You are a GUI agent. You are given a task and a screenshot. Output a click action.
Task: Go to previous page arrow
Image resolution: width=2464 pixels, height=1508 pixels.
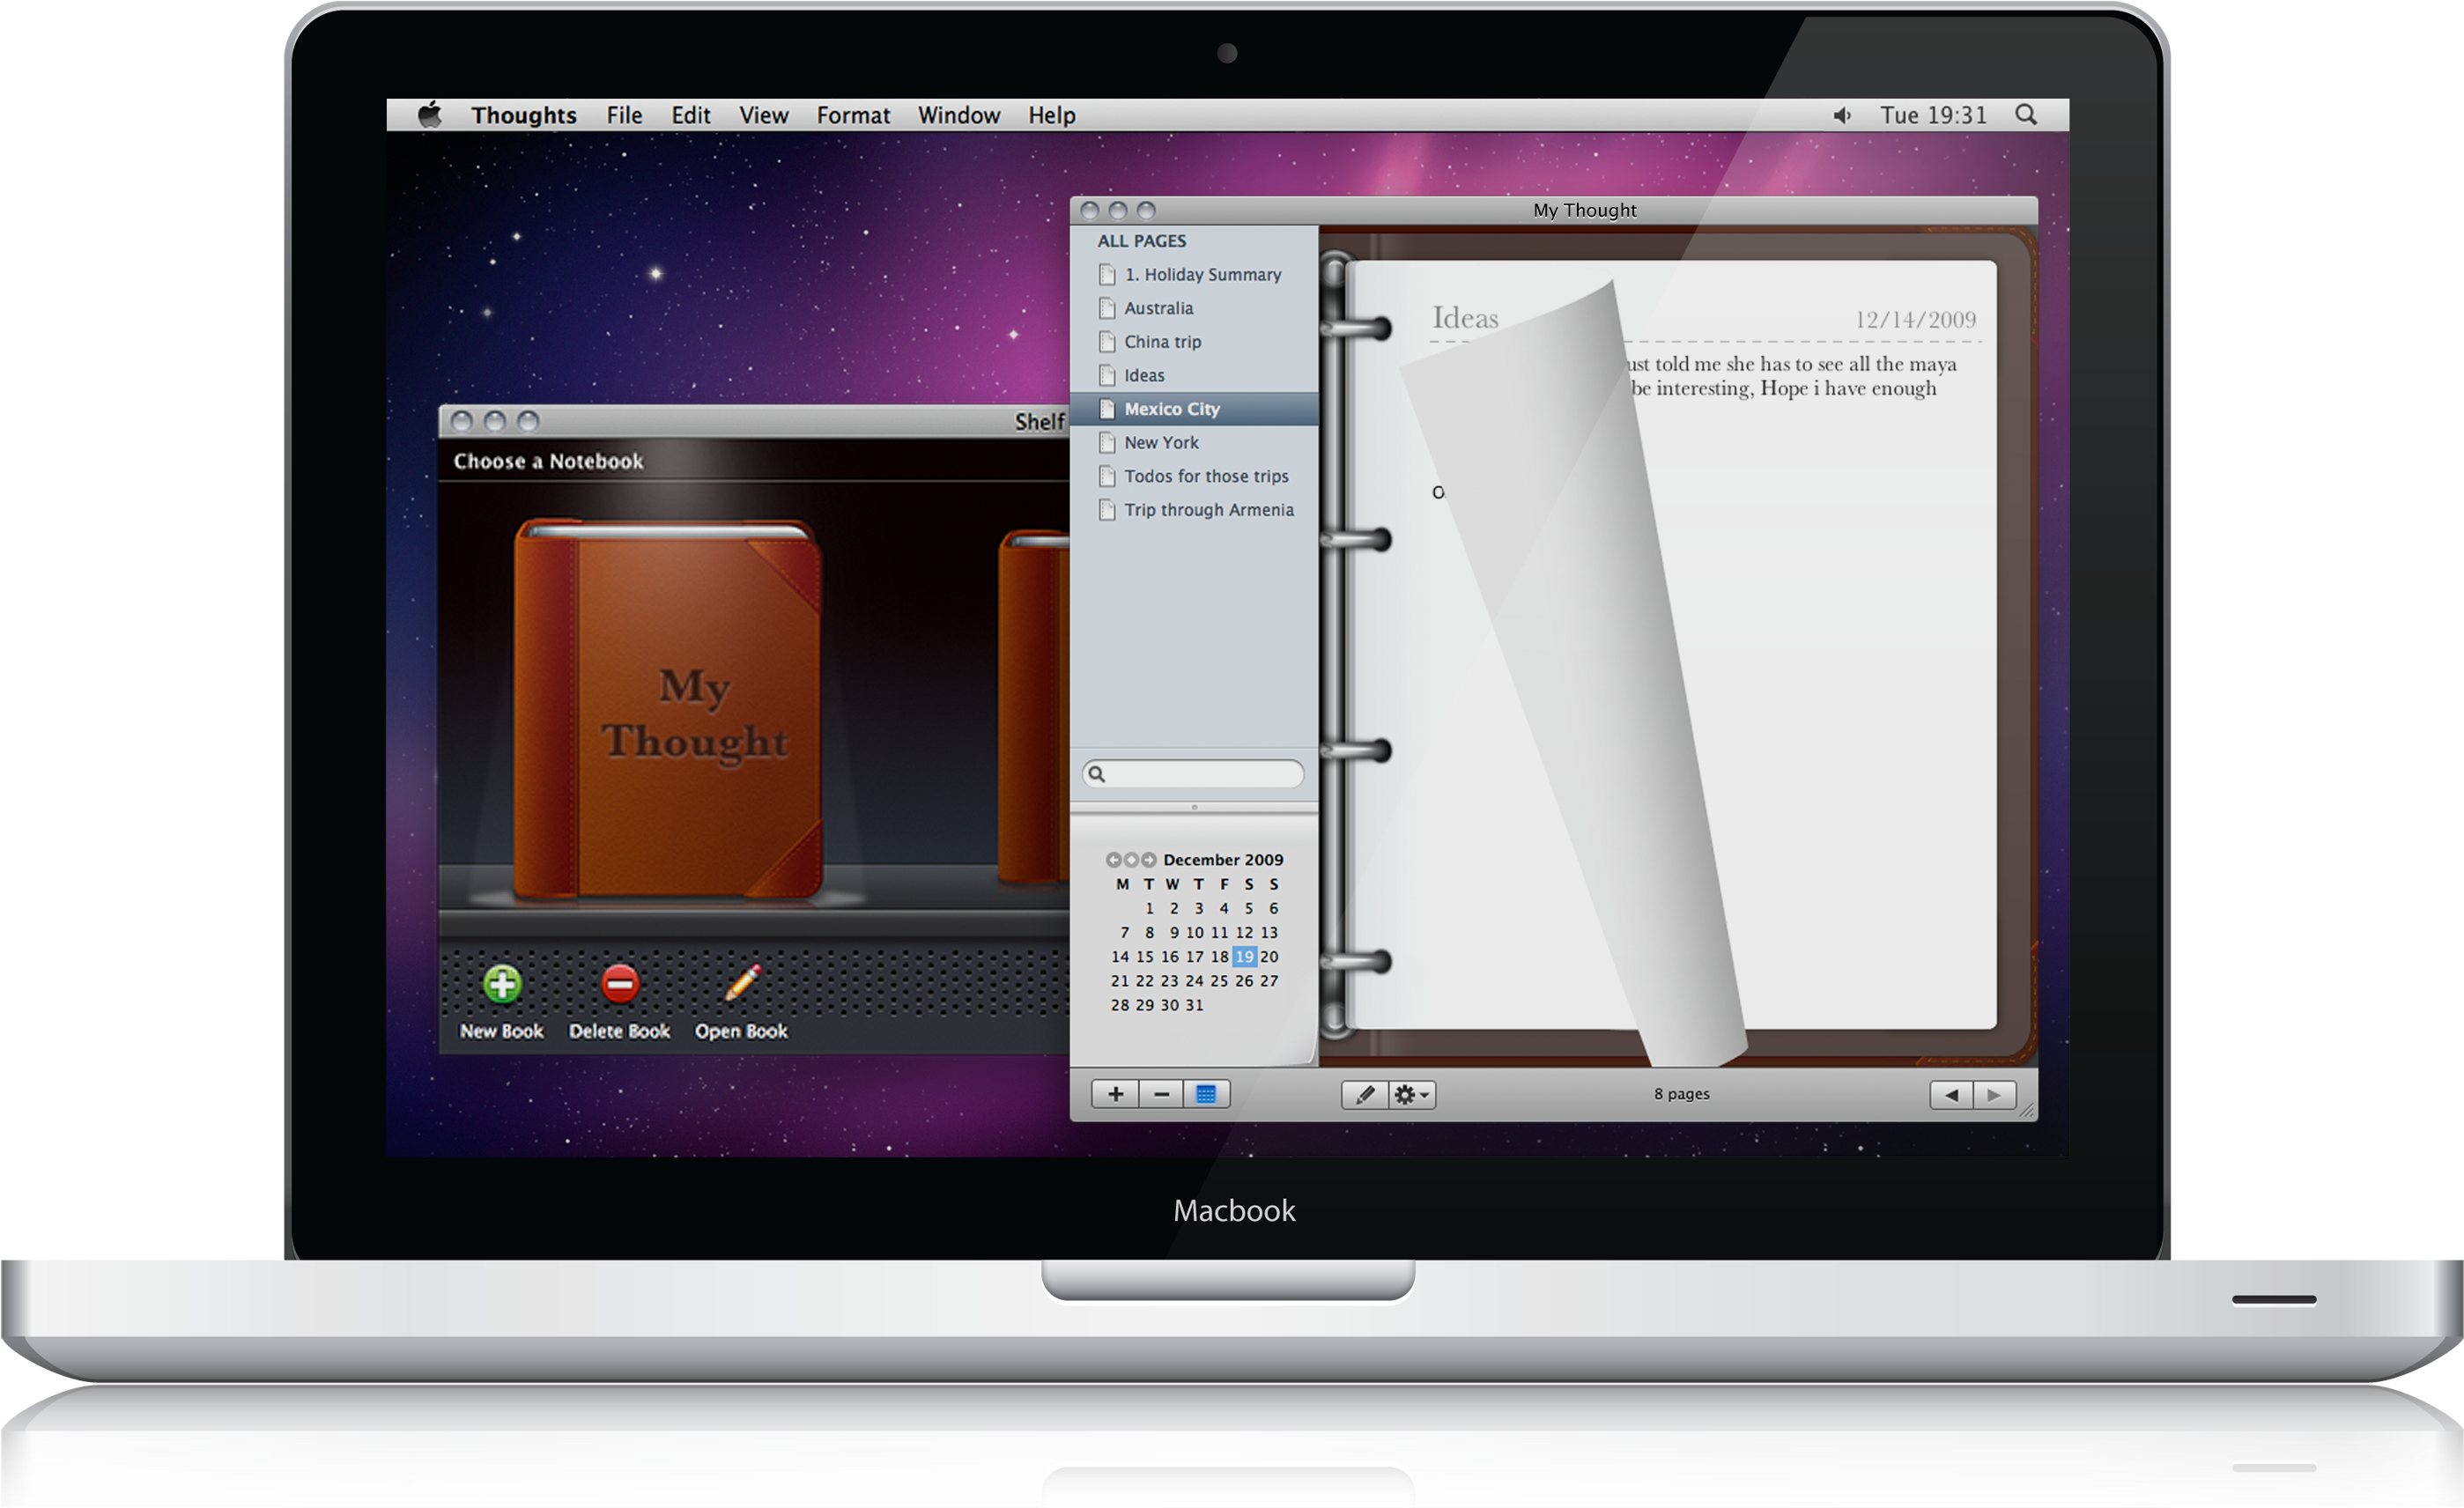(1951, 1095)
